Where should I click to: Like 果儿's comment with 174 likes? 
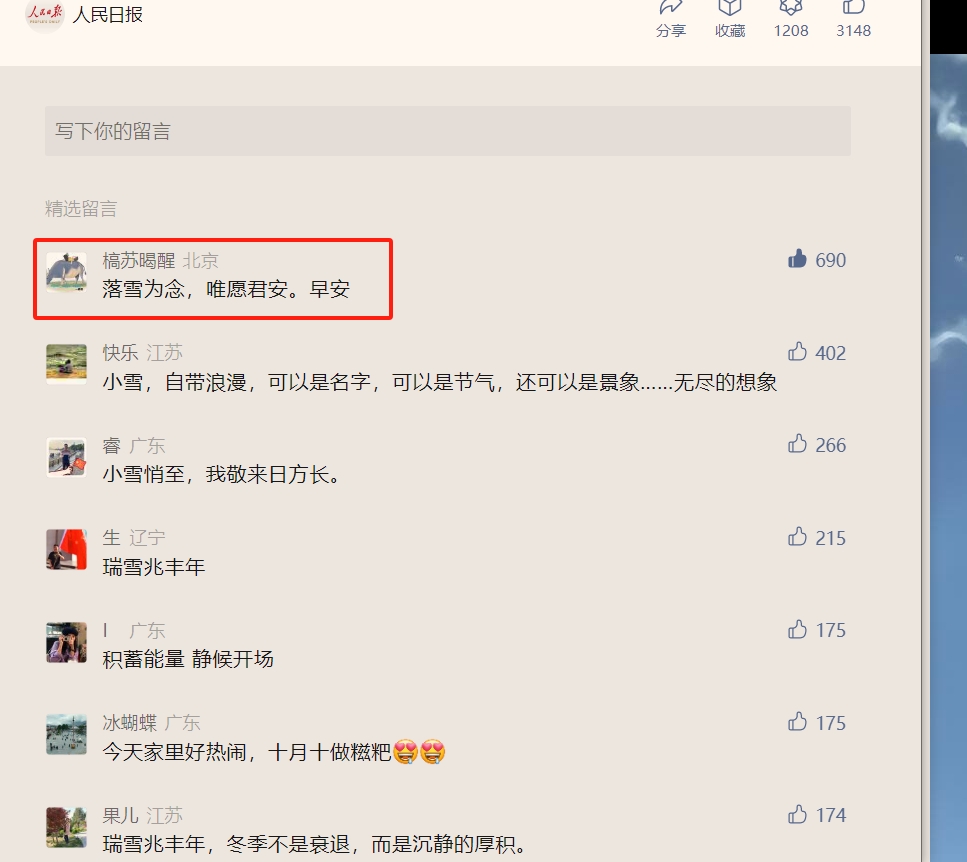(x=797, y=814)
